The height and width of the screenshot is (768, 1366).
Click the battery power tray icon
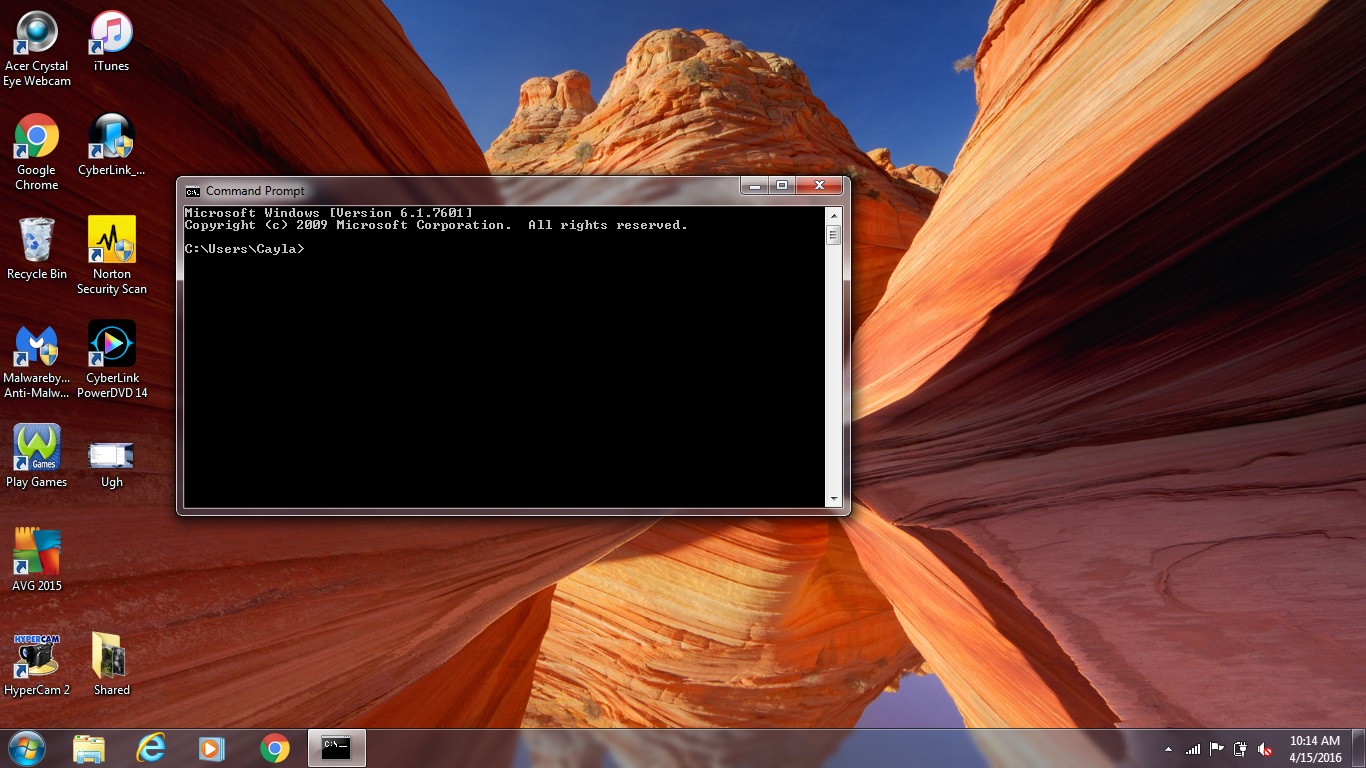coord(1241,749)
